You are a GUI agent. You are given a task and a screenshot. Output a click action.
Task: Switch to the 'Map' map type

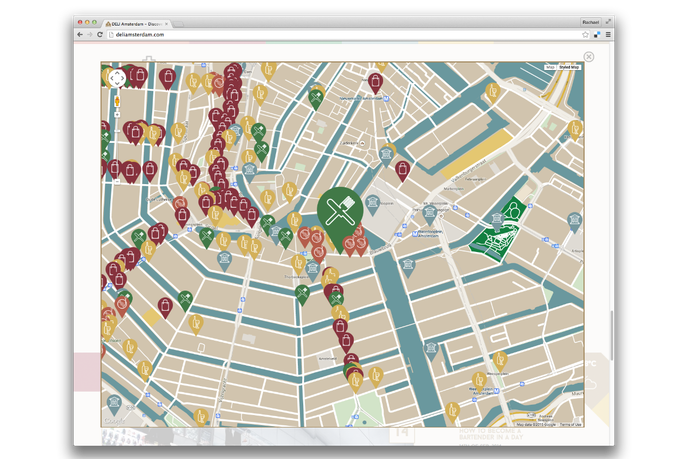[x=550, y=67]
